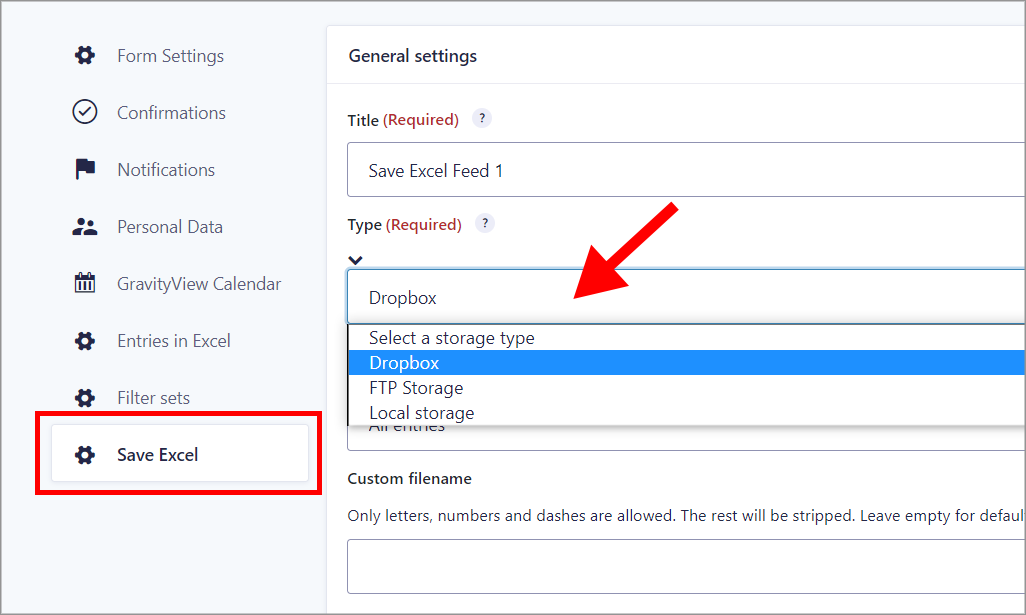This screenshot has height=615, width=1026.
Task: Click the 'Type (Required)' label
Action: tap(404, 224)
